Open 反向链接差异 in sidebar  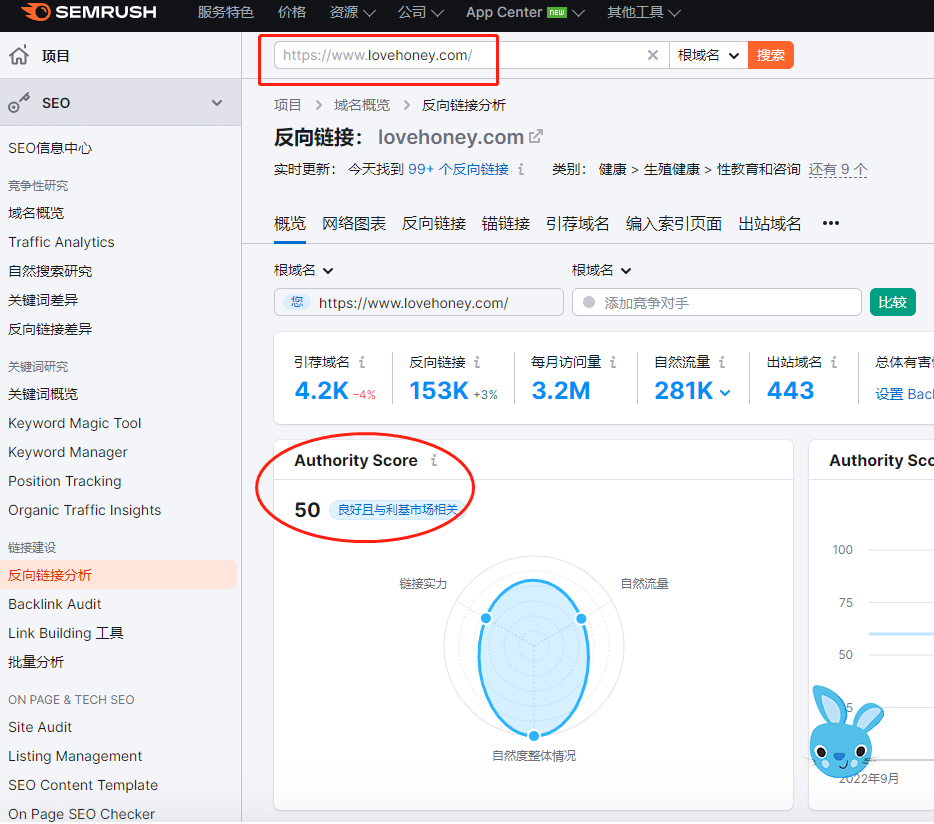point(50,329)
